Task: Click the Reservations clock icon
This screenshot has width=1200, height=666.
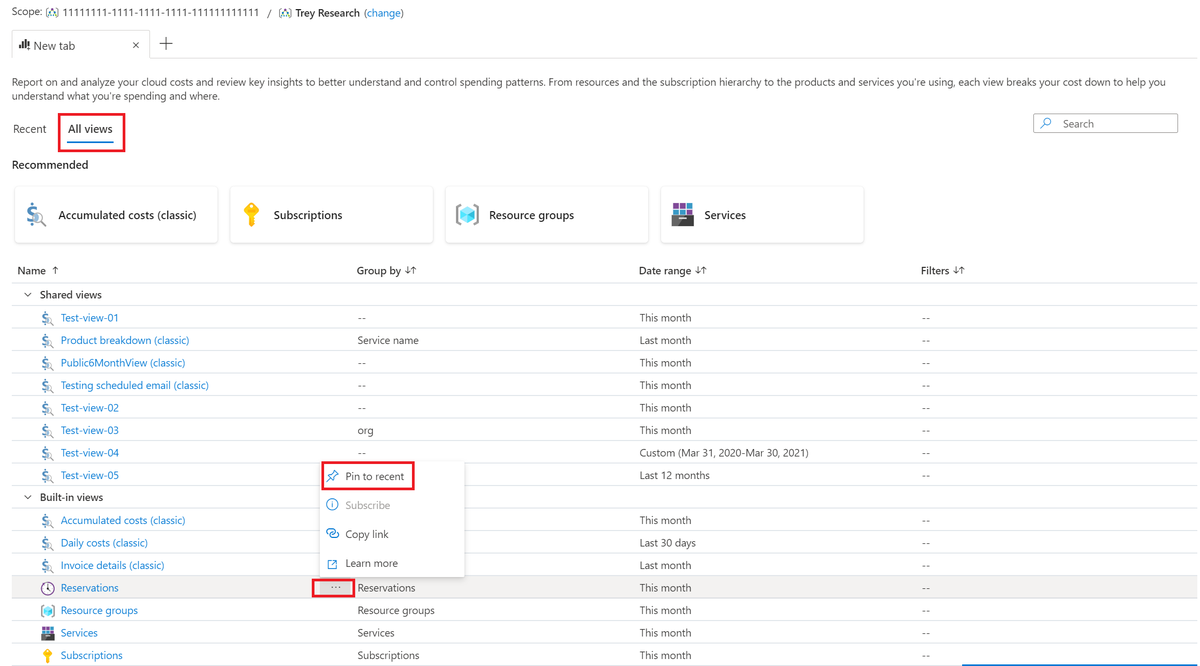Action: [47, 587]
